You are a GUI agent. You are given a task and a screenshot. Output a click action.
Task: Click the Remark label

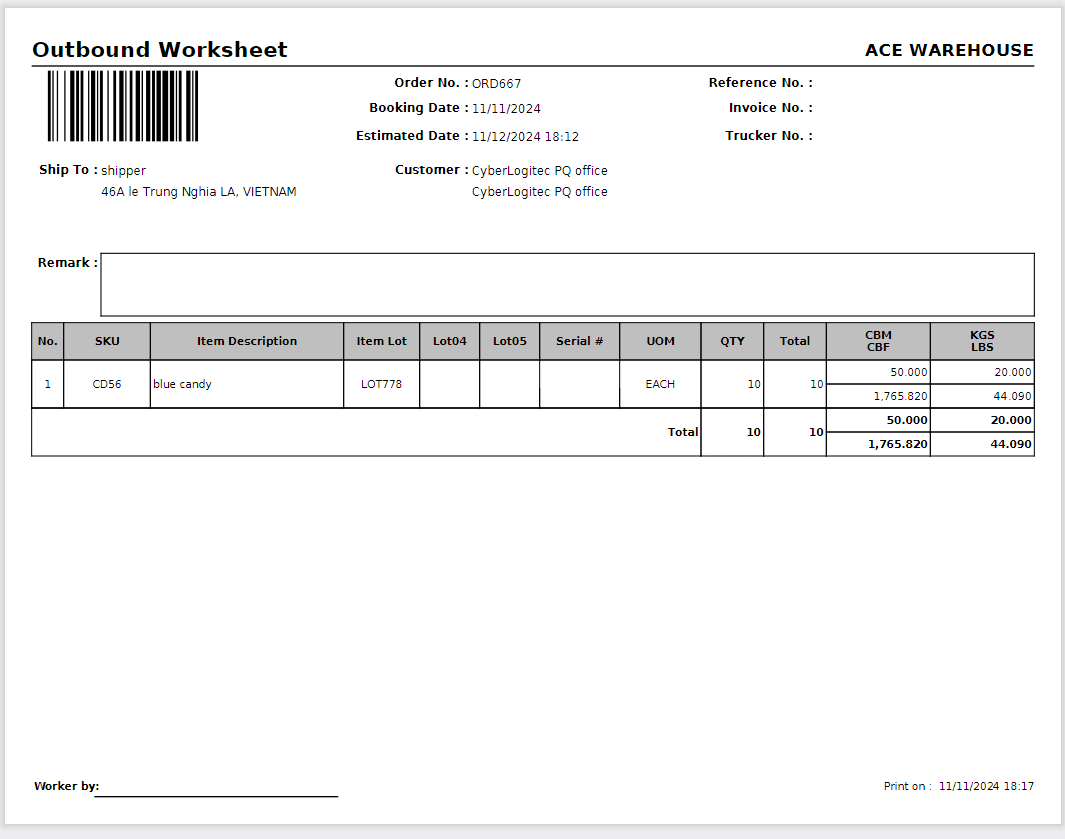click(x=67, y=263)
